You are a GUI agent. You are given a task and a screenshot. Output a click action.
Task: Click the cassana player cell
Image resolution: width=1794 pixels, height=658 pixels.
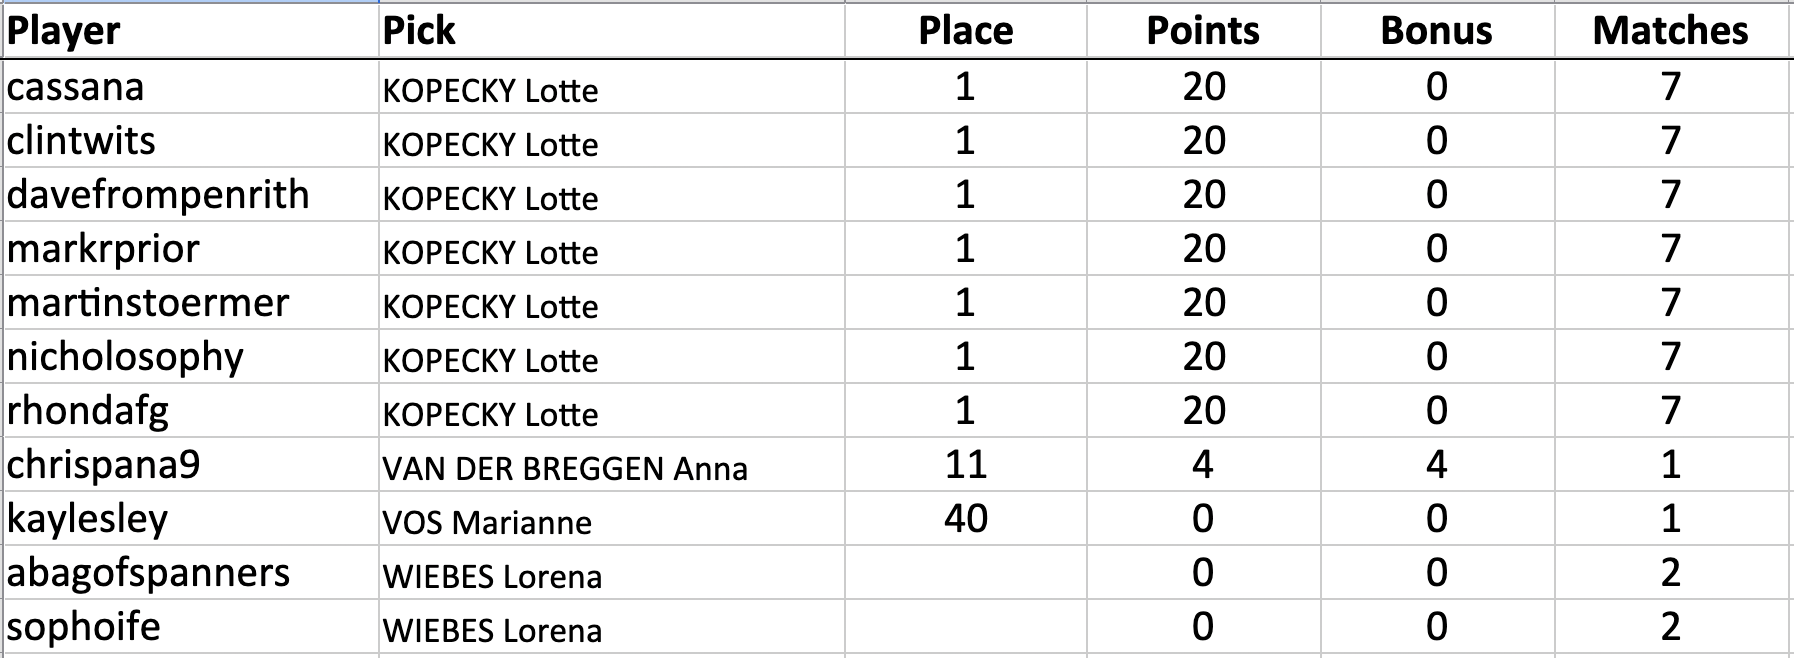coord(190,87)
